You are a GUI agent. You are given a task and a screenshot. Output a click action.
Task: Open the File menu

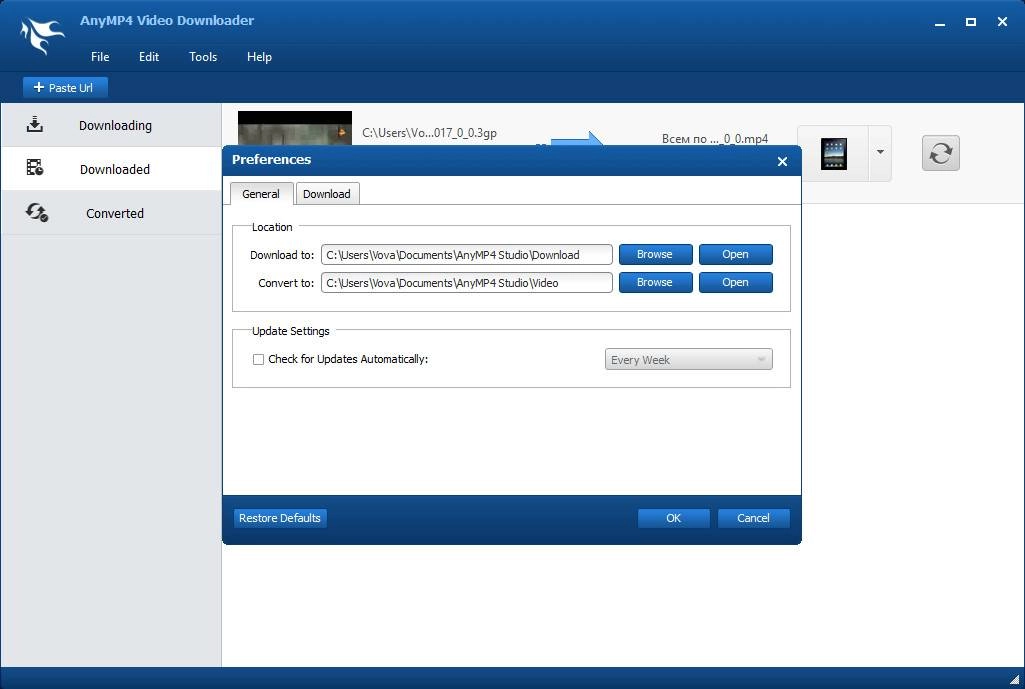[x=100, y=57]
